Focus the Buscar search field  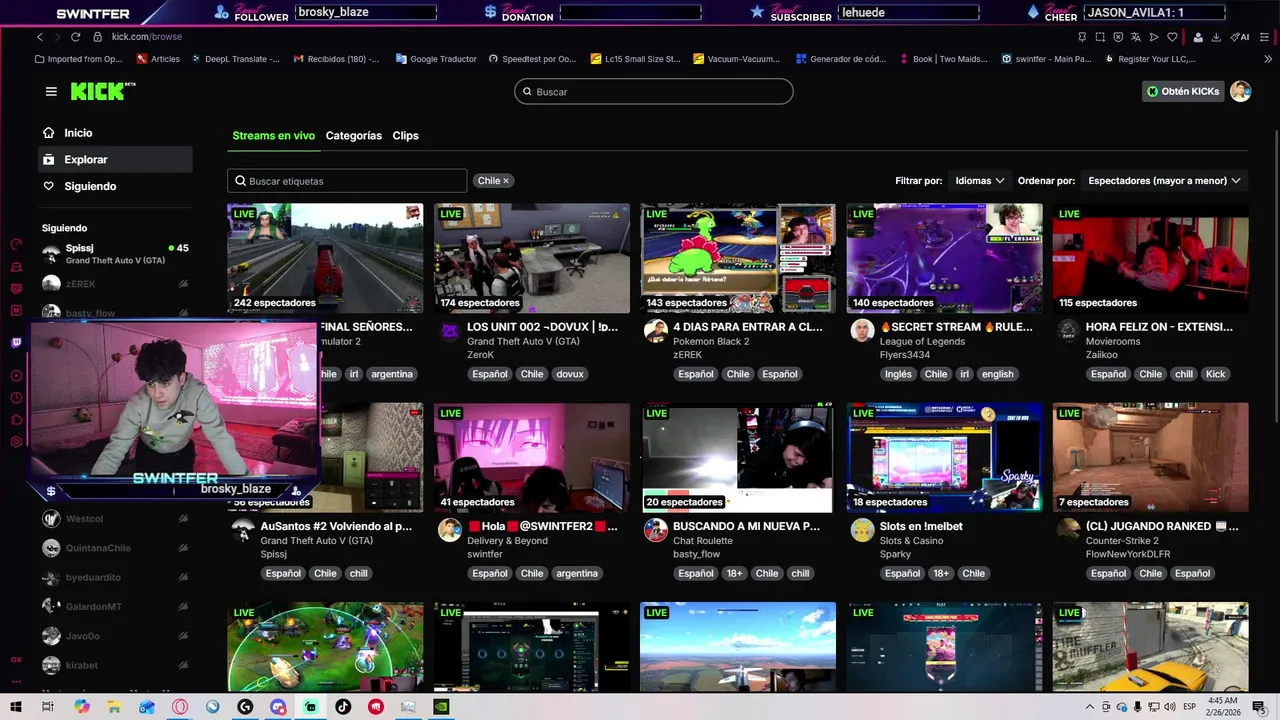(654, 91)
